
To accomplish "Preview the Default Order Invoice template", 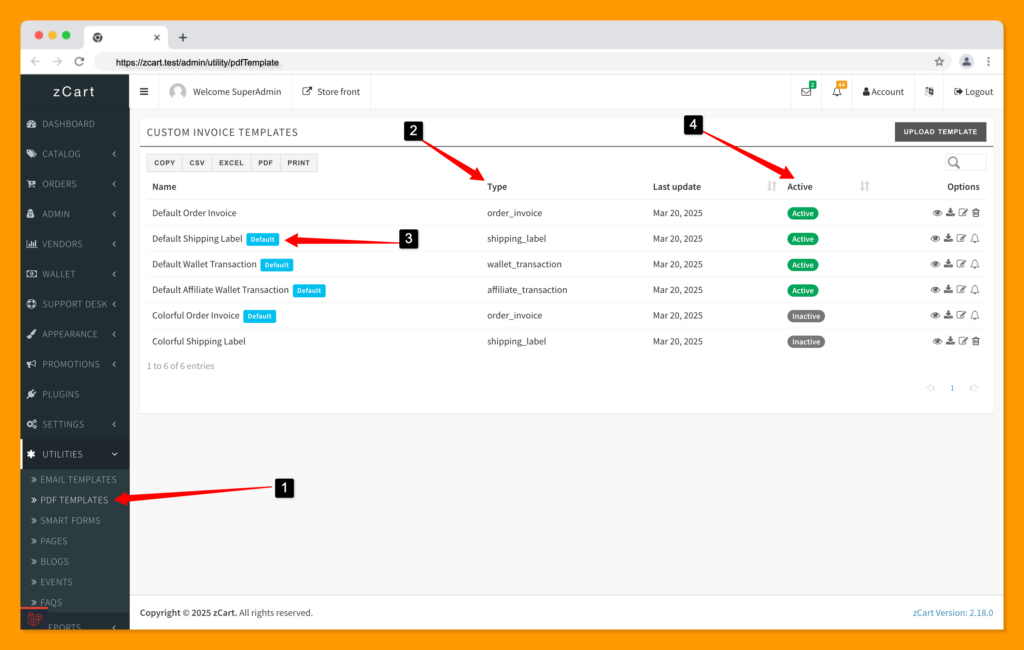I will [937, 213].
